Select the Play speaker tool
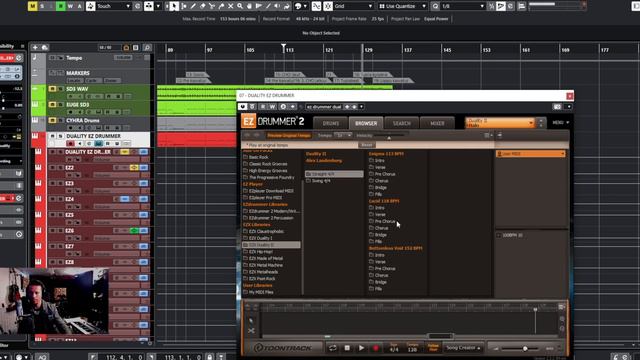Viewport: 640px width, 360px height. pos(278,6)
